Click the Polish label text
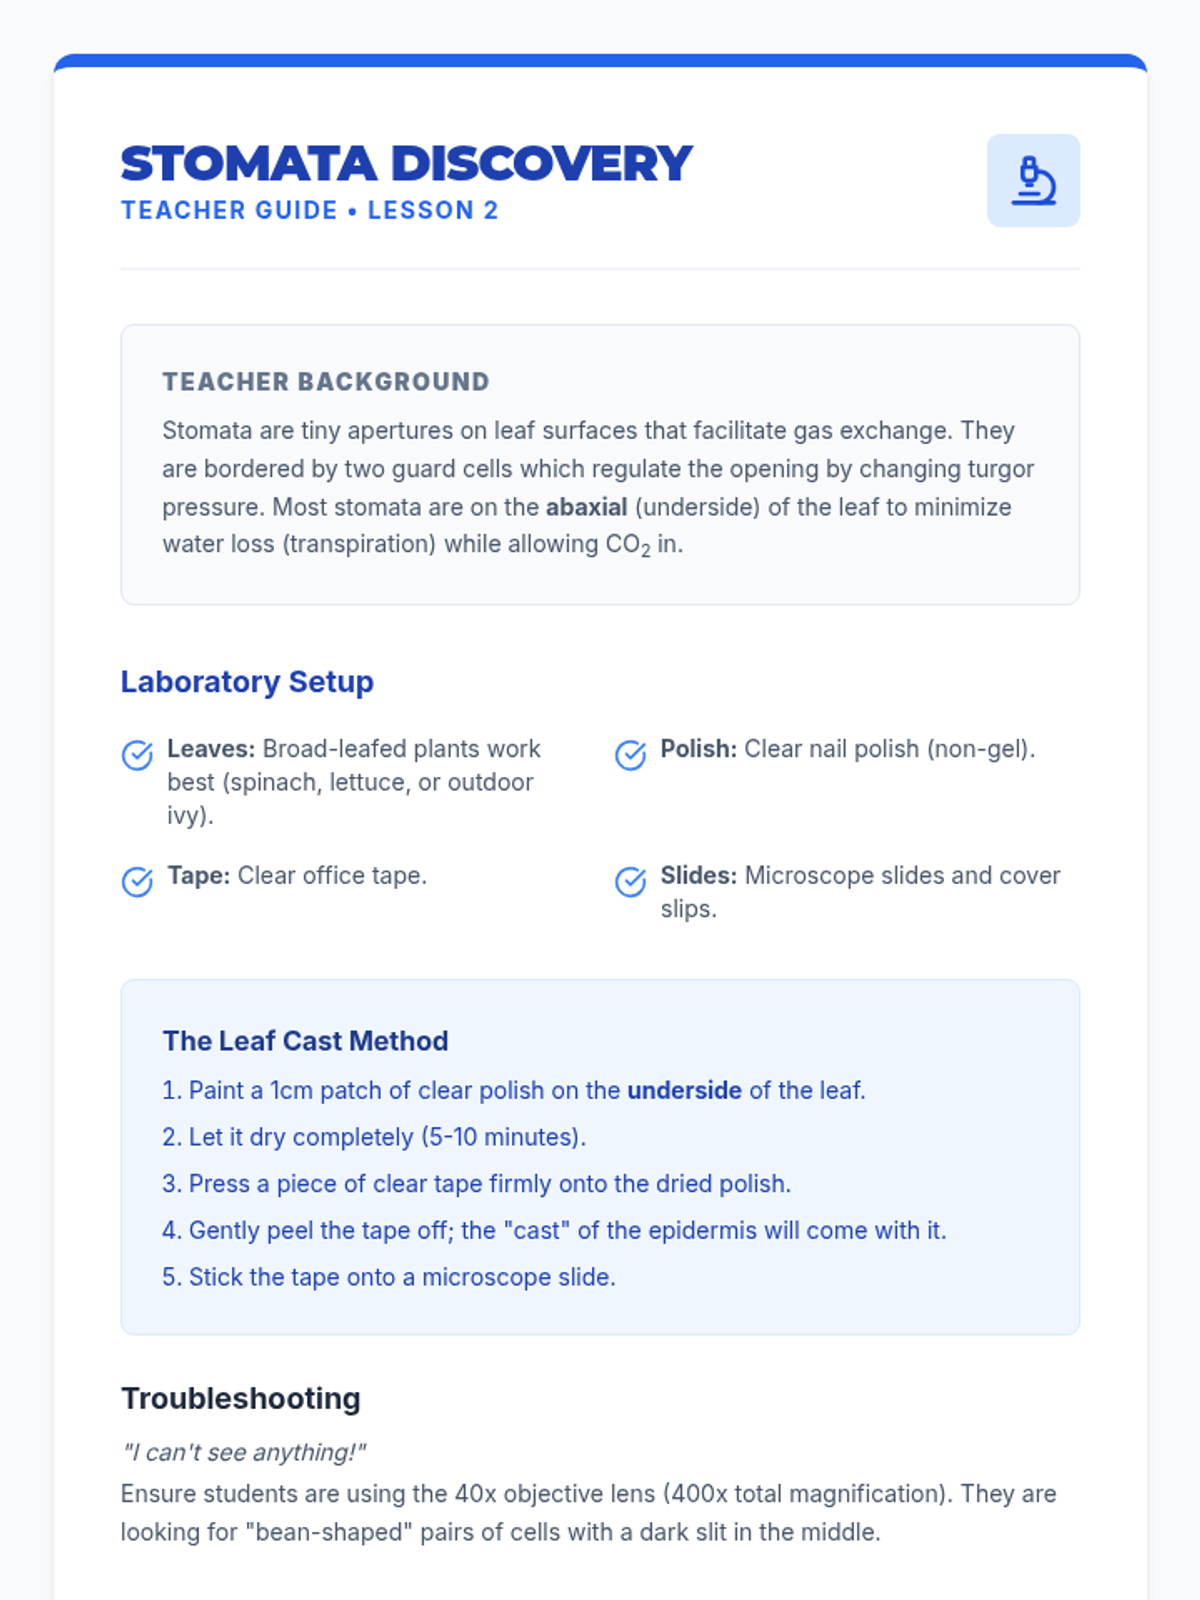This screenshot has width=1200, height=1600. 698,749
